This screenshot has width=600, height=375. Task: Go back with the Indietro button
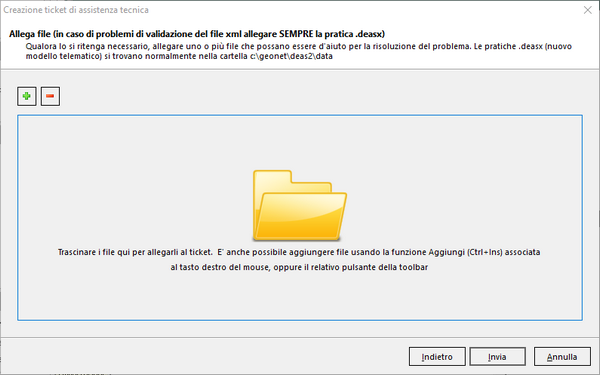point(437,357)
